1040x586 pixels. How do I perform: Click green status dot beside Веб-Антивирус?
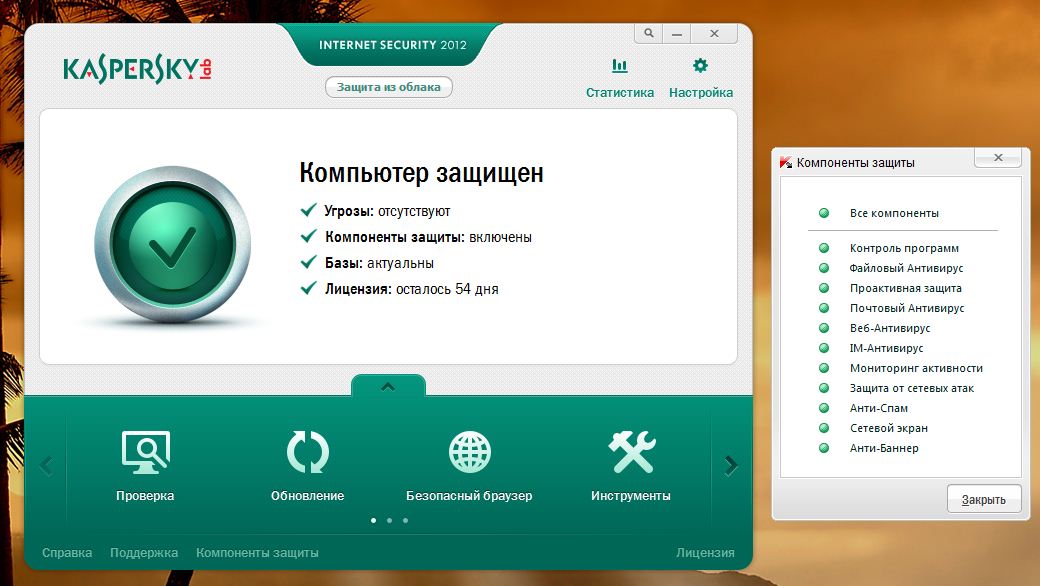click(824, 327)
